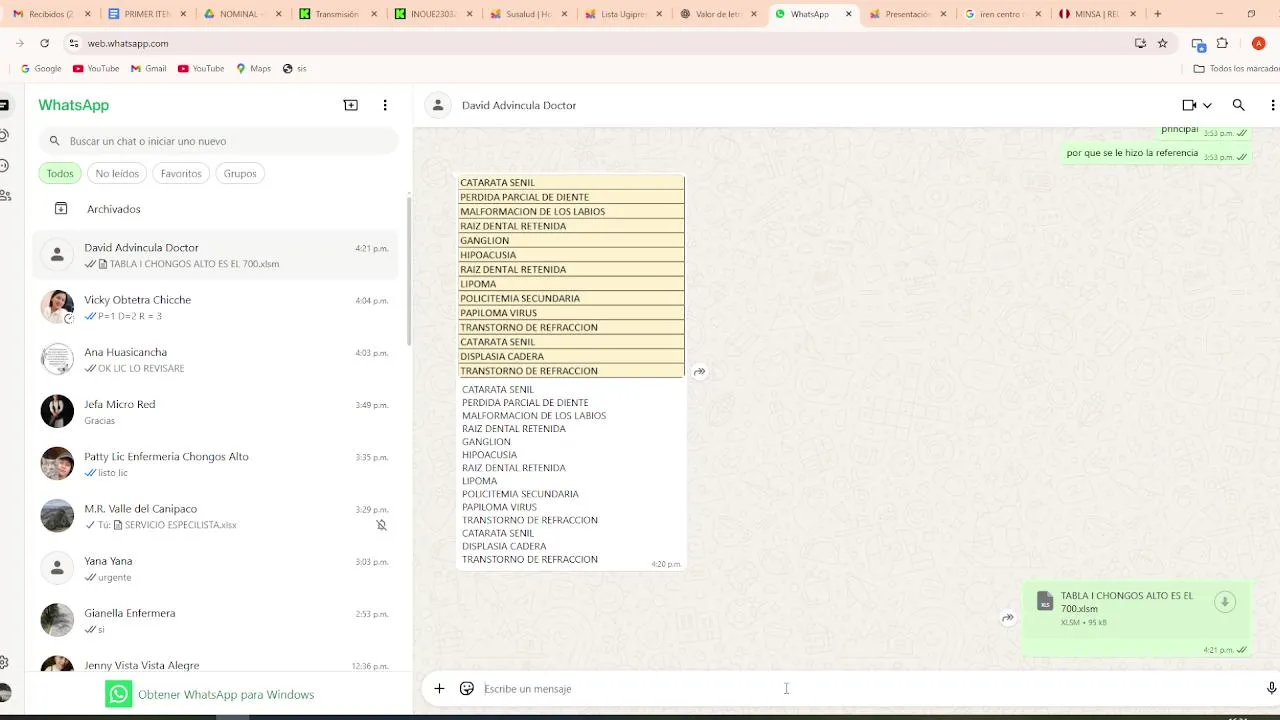Click the WhatsApp logo in download banner
Image resolution: width=1280 pixels, height=720 pixels.
pyautogui.click(x=119, y=694)
